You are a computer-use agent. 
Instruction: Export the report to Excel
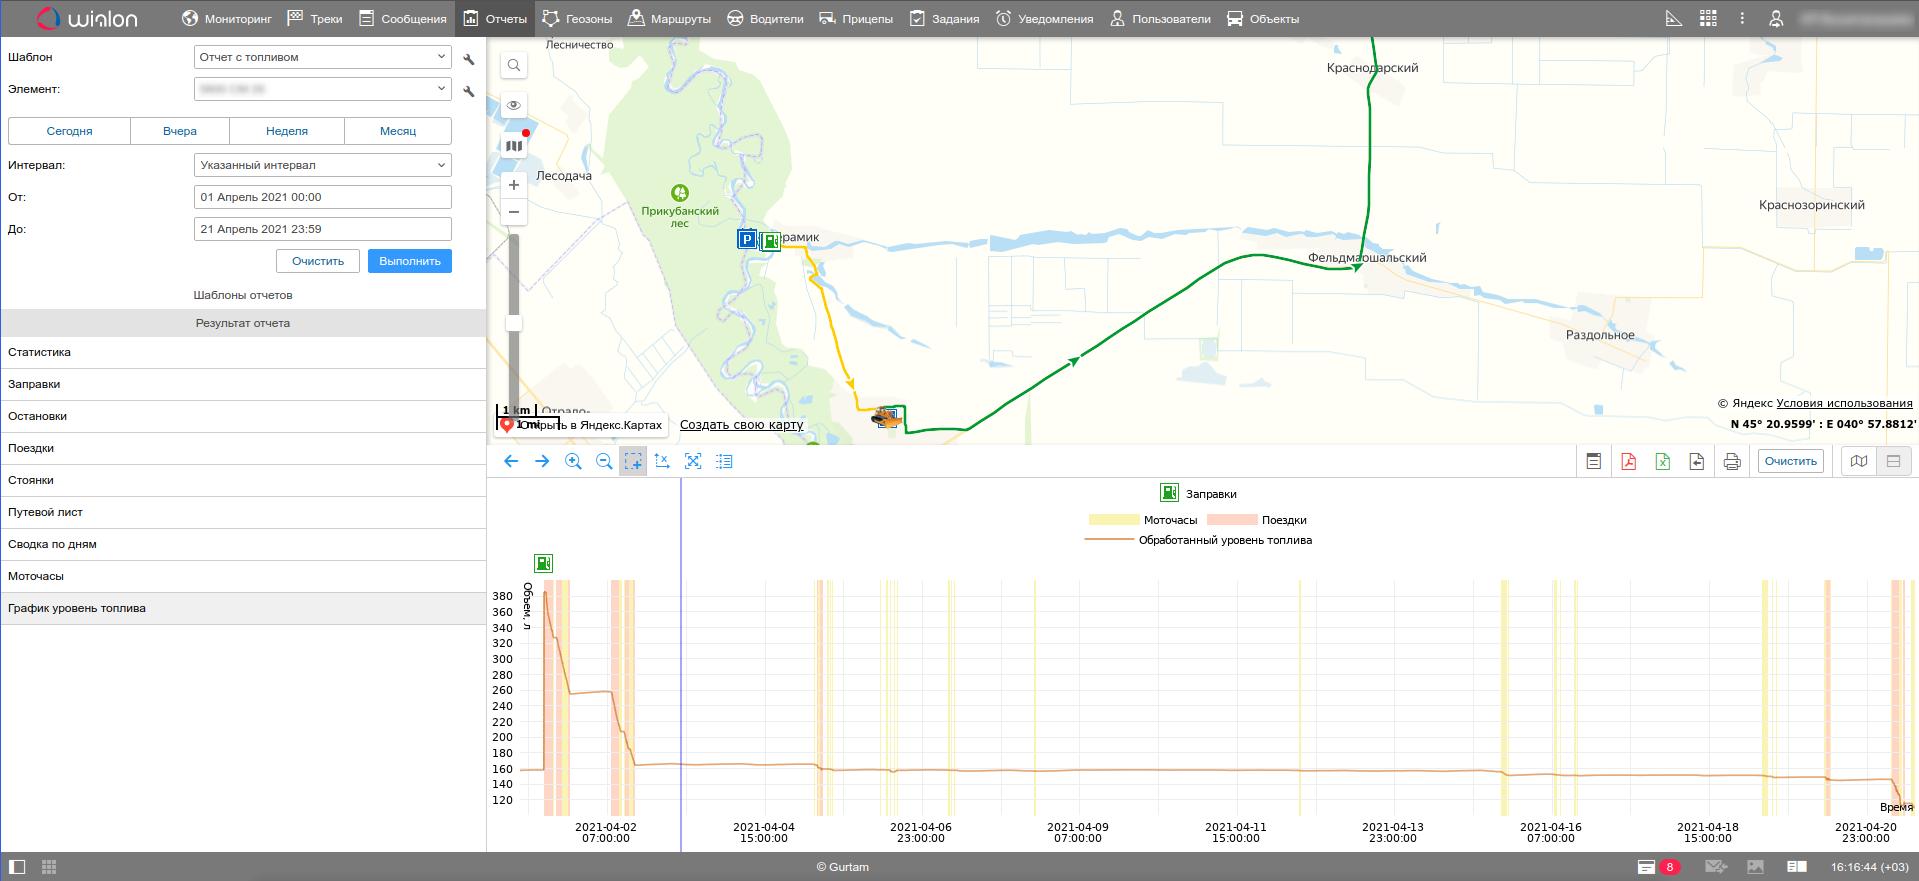1662,461
